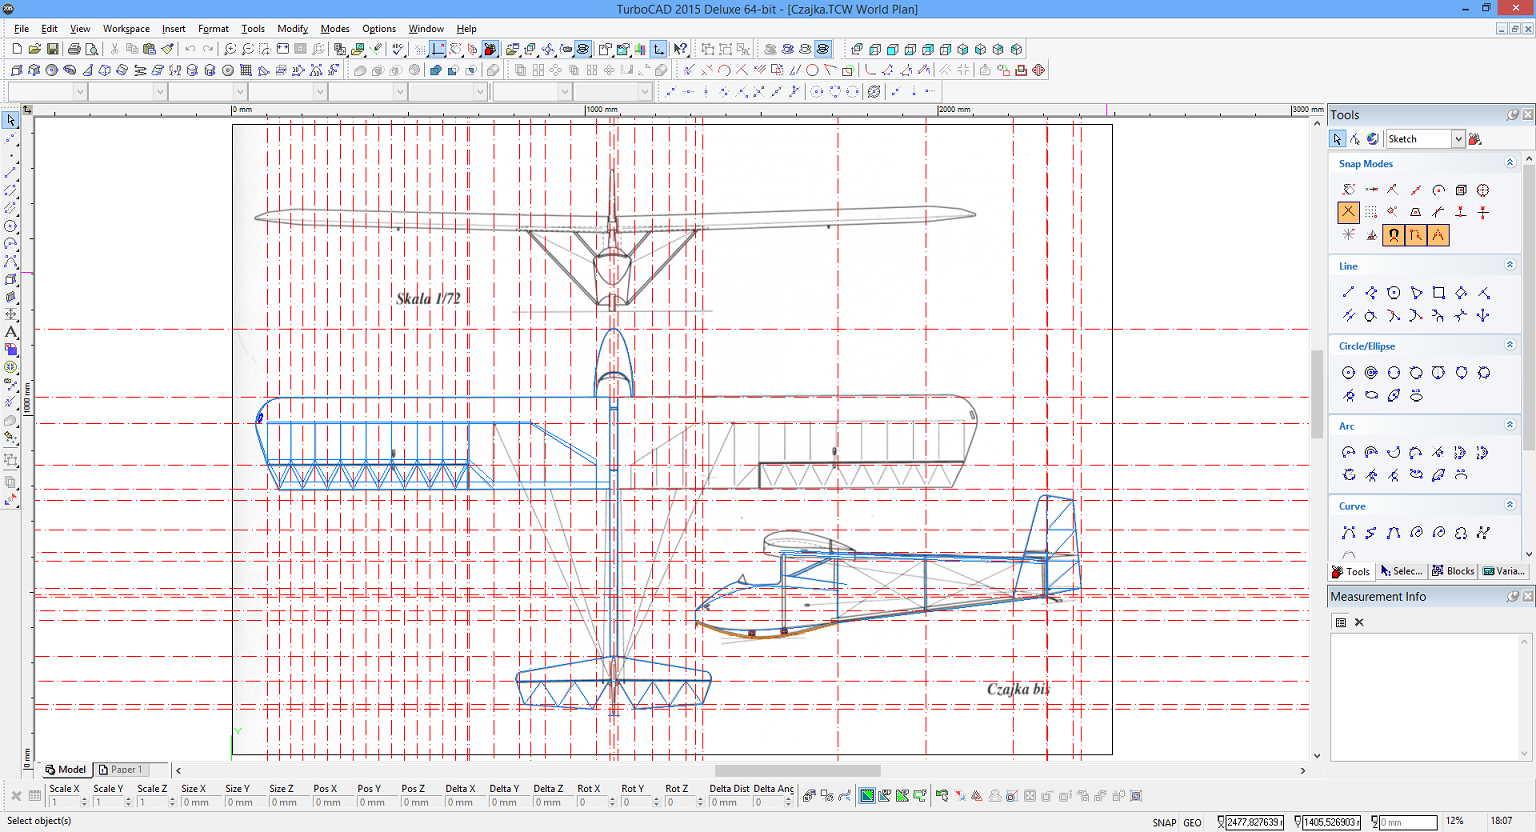Click the horizontal scrollbar thumb below canvas
Screen dimensions: 1536x832
[797, 771]
